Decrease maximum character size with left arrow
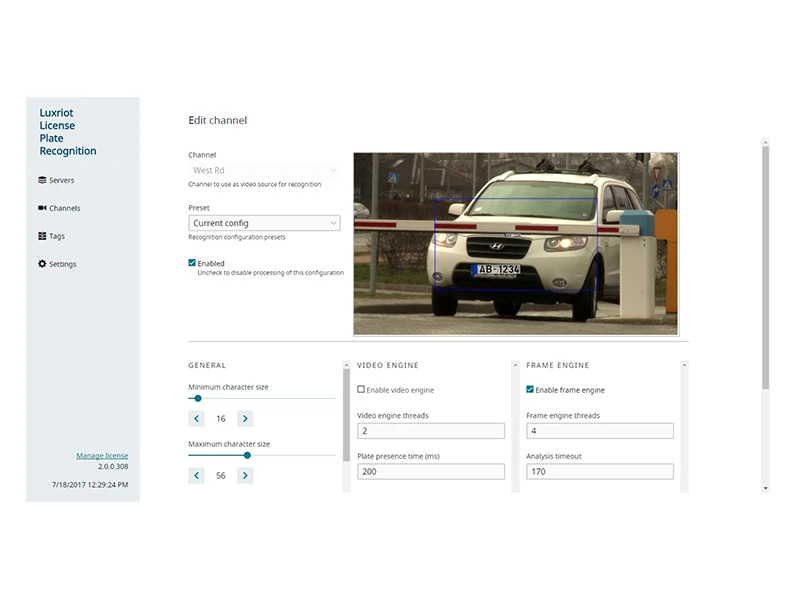Viewport: 800px width, 600px height. tap(196, 476)
